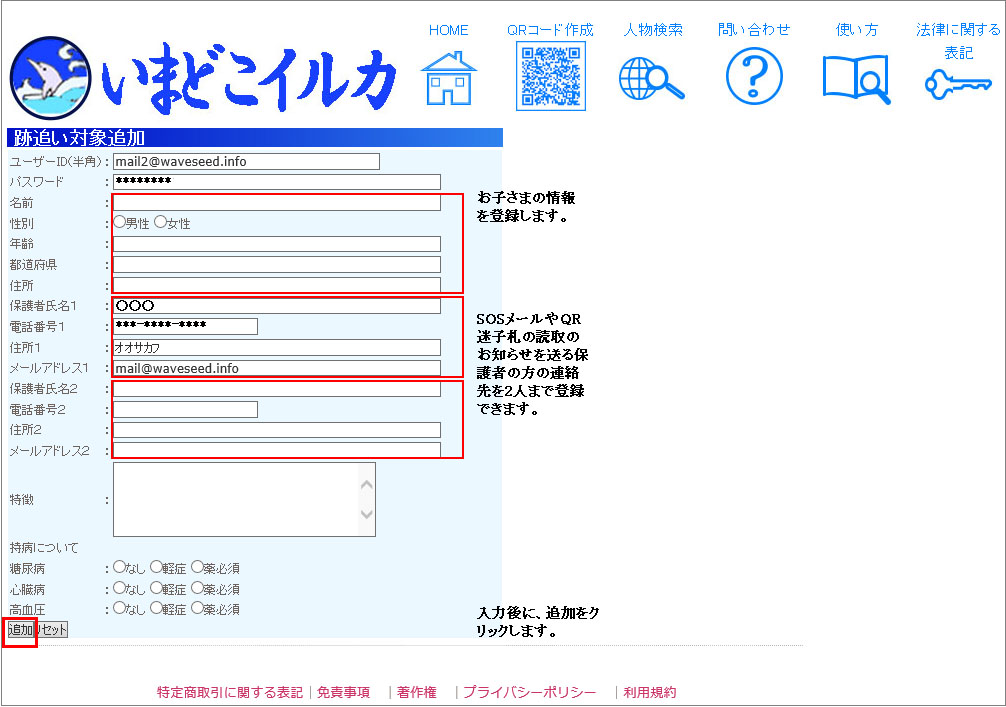Click the dolphin logo image
1006x707 pixels.
pyautogui.click(x=50, y=78)
